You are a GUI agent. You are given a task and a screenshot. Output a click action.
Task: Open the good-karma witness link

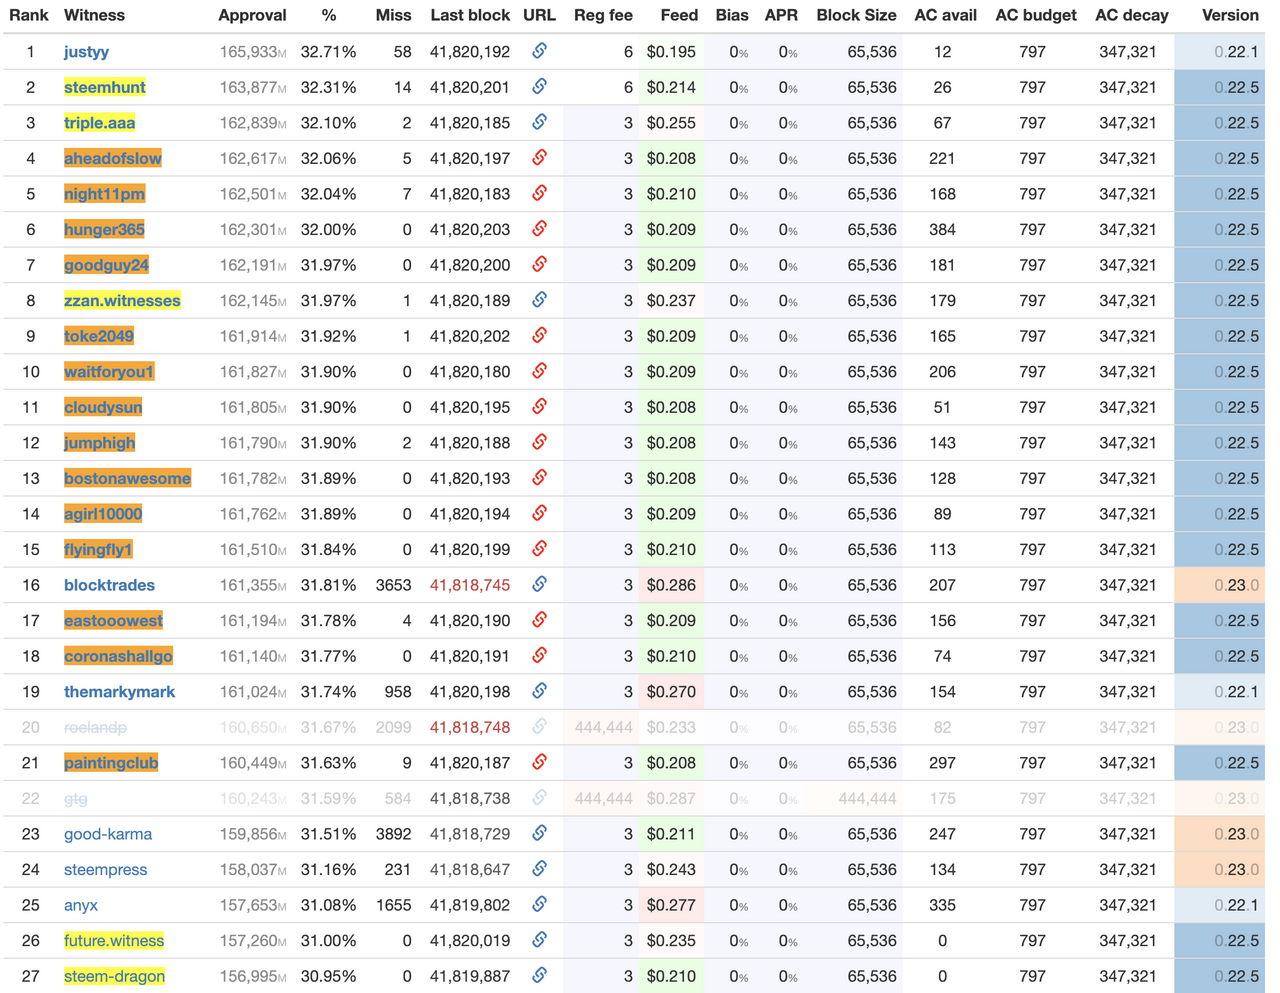click(108, 834)
